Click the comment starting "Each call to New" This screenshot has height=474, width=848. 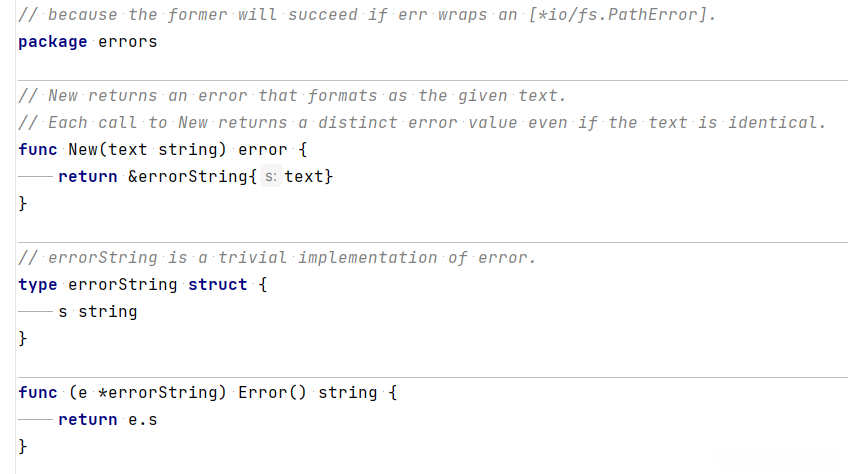(x=422, y=123)
